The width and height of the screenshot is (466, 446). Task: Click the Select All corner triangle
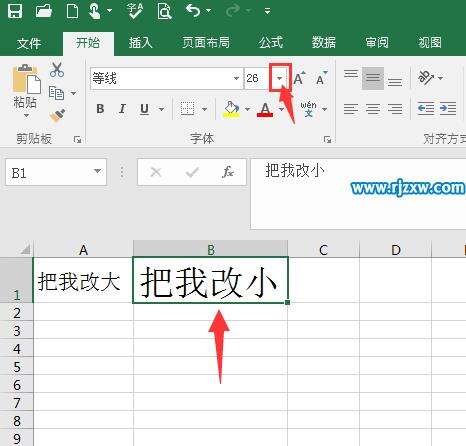(x=25, y=249)
